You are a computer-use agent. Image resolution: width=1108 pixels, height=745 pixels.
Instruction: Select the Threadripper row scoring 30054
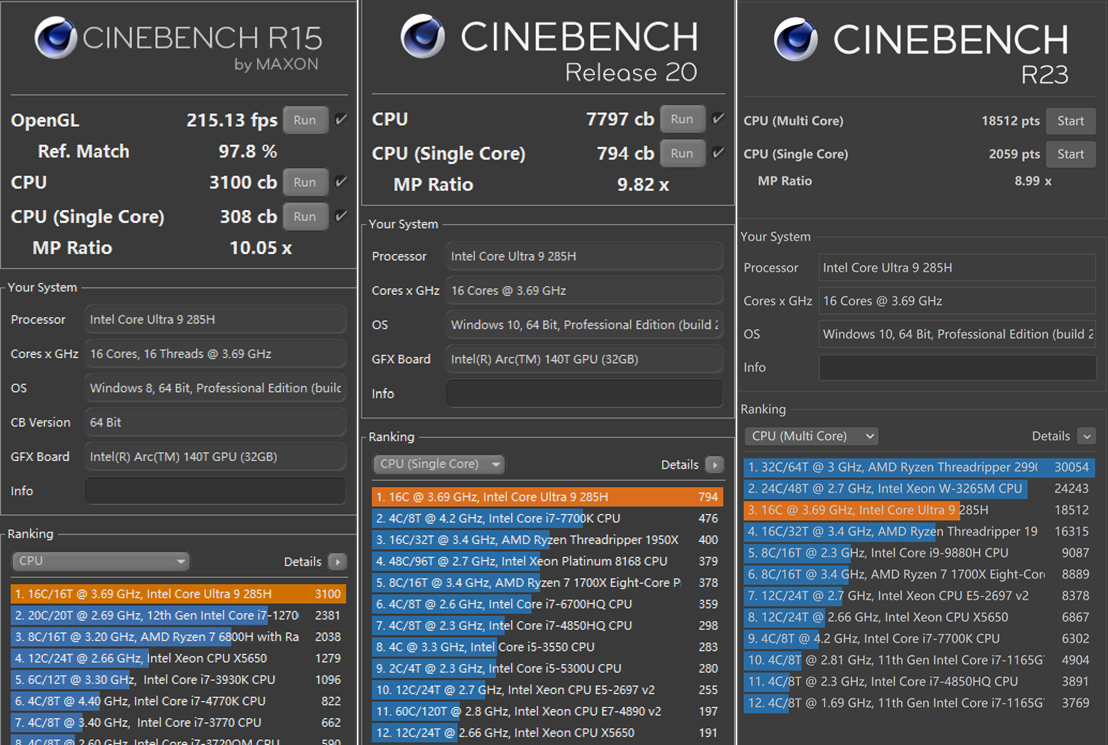tap(919, 467)
